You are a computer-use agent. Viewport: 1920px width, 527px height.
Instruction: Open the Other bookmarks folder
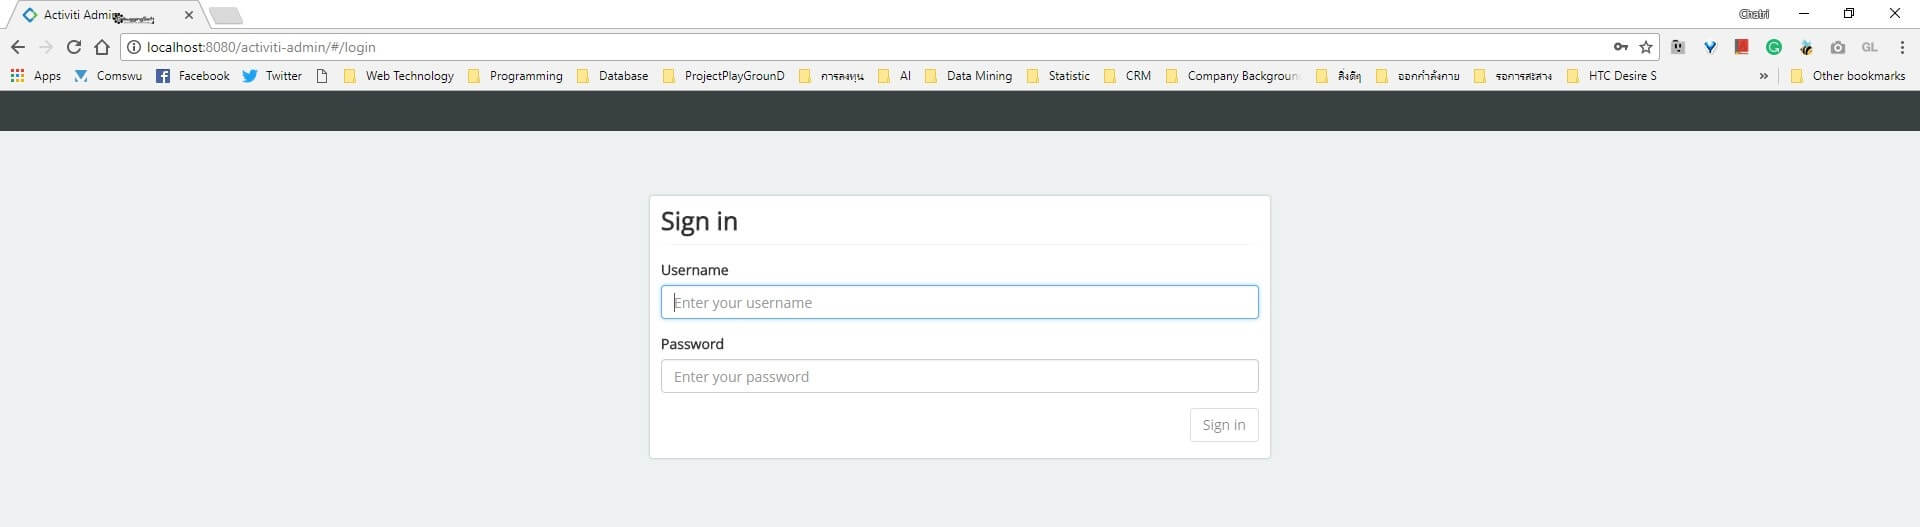1848,76
